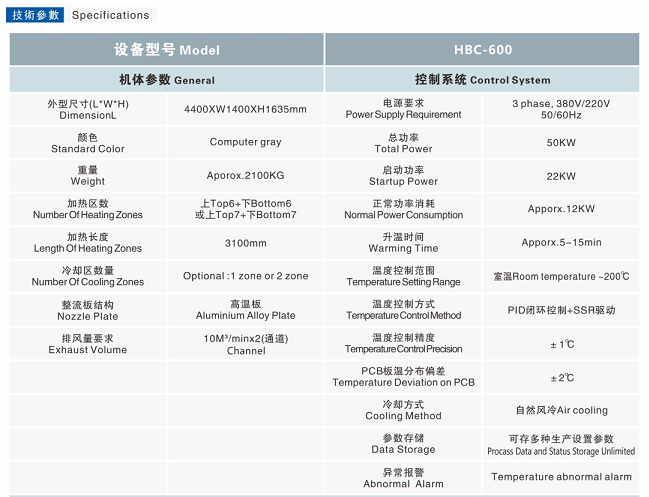649x497 pixels.
Task: Click the Optional :1 zone or 2 zone cell
Action: (245, 276)
